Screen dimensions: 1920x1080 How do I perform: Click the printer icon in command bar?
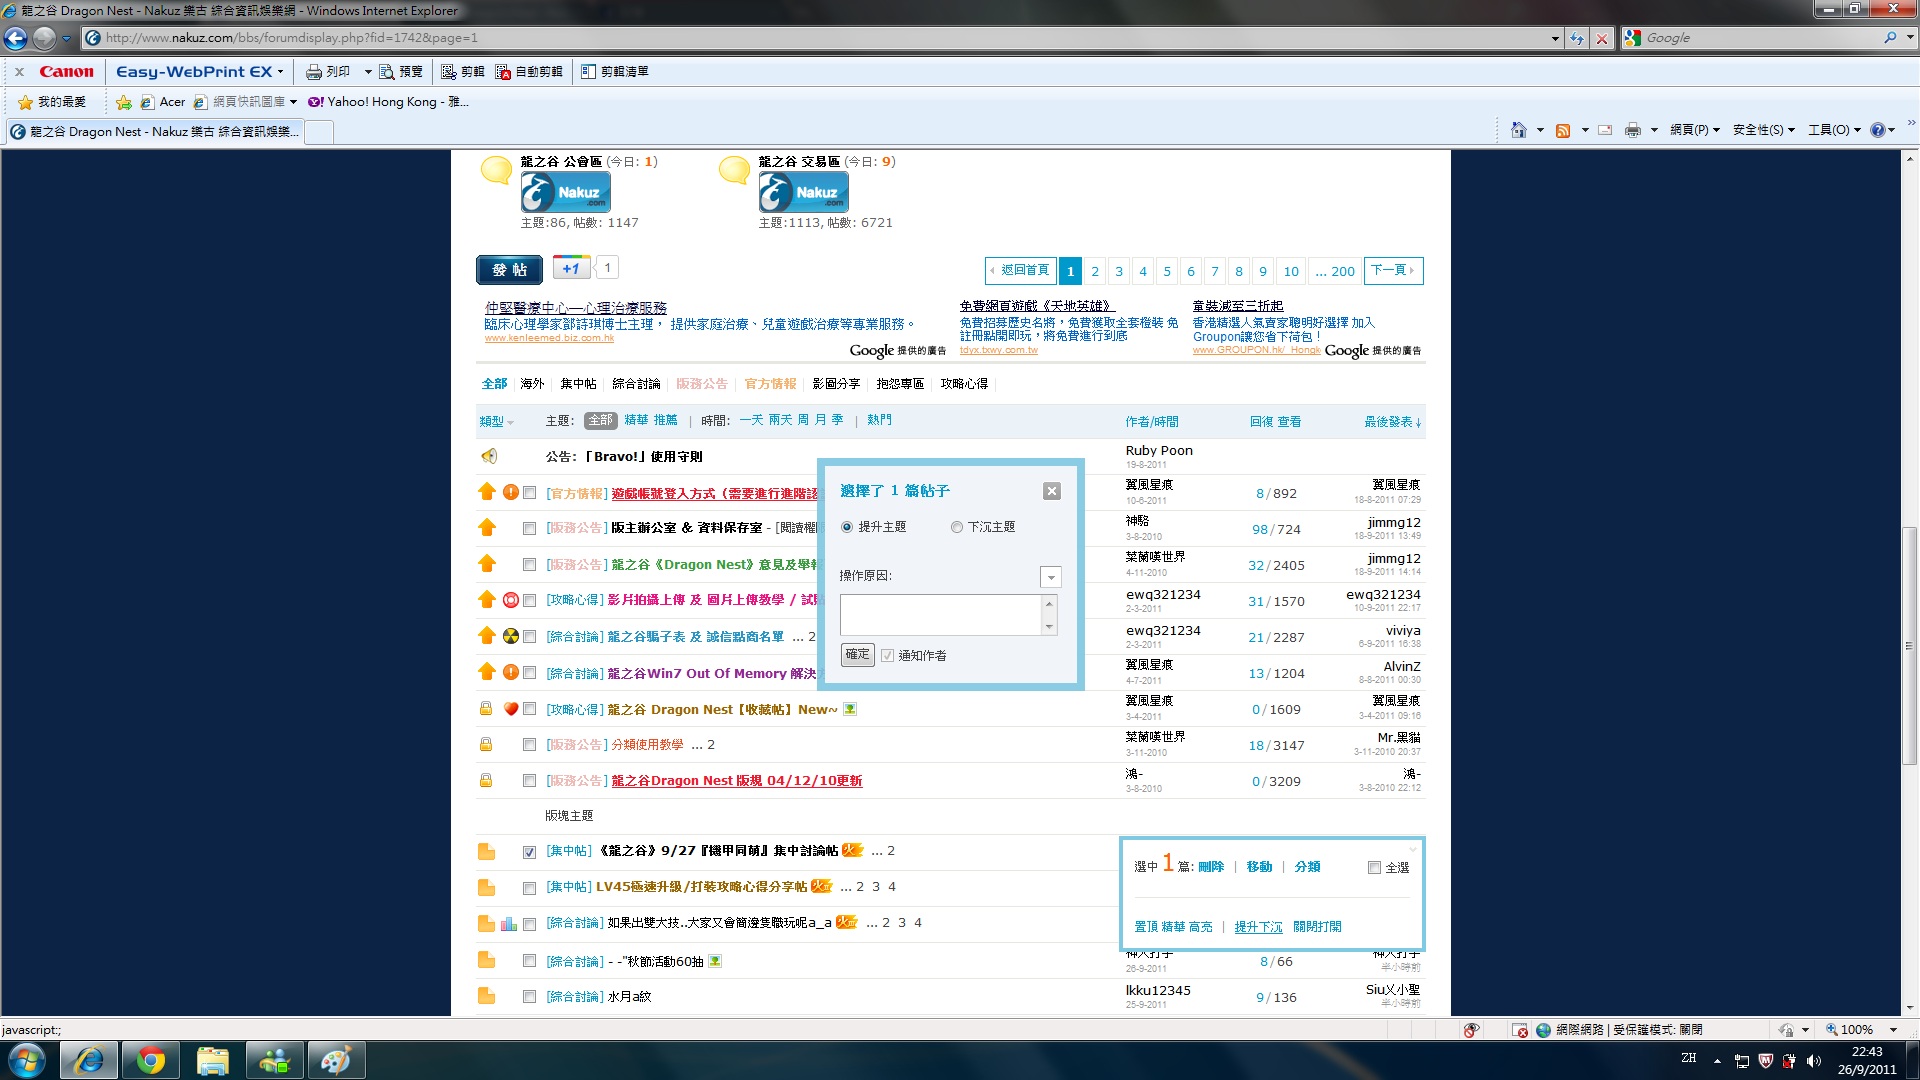1632,130
